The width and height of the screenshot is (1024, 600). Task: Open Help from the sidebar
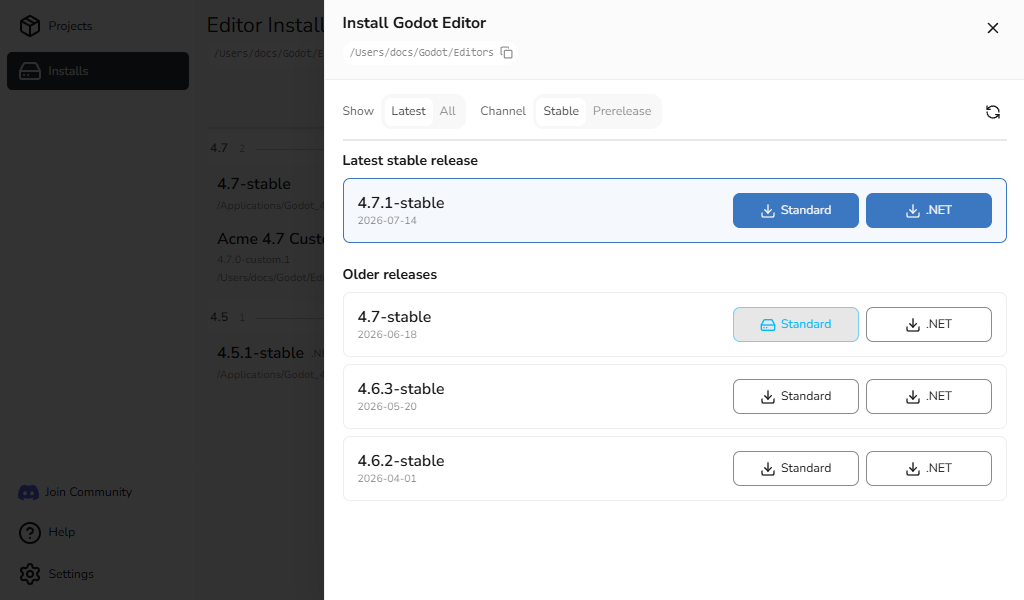pos(47,533)
